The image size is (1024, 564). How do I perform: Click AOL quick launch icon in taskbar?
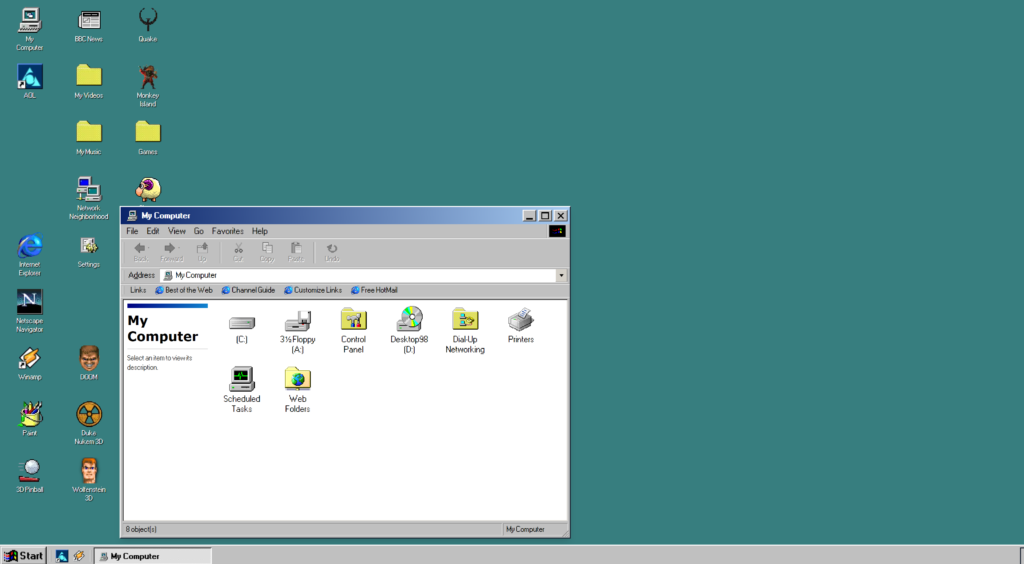(x=61, y=556)
